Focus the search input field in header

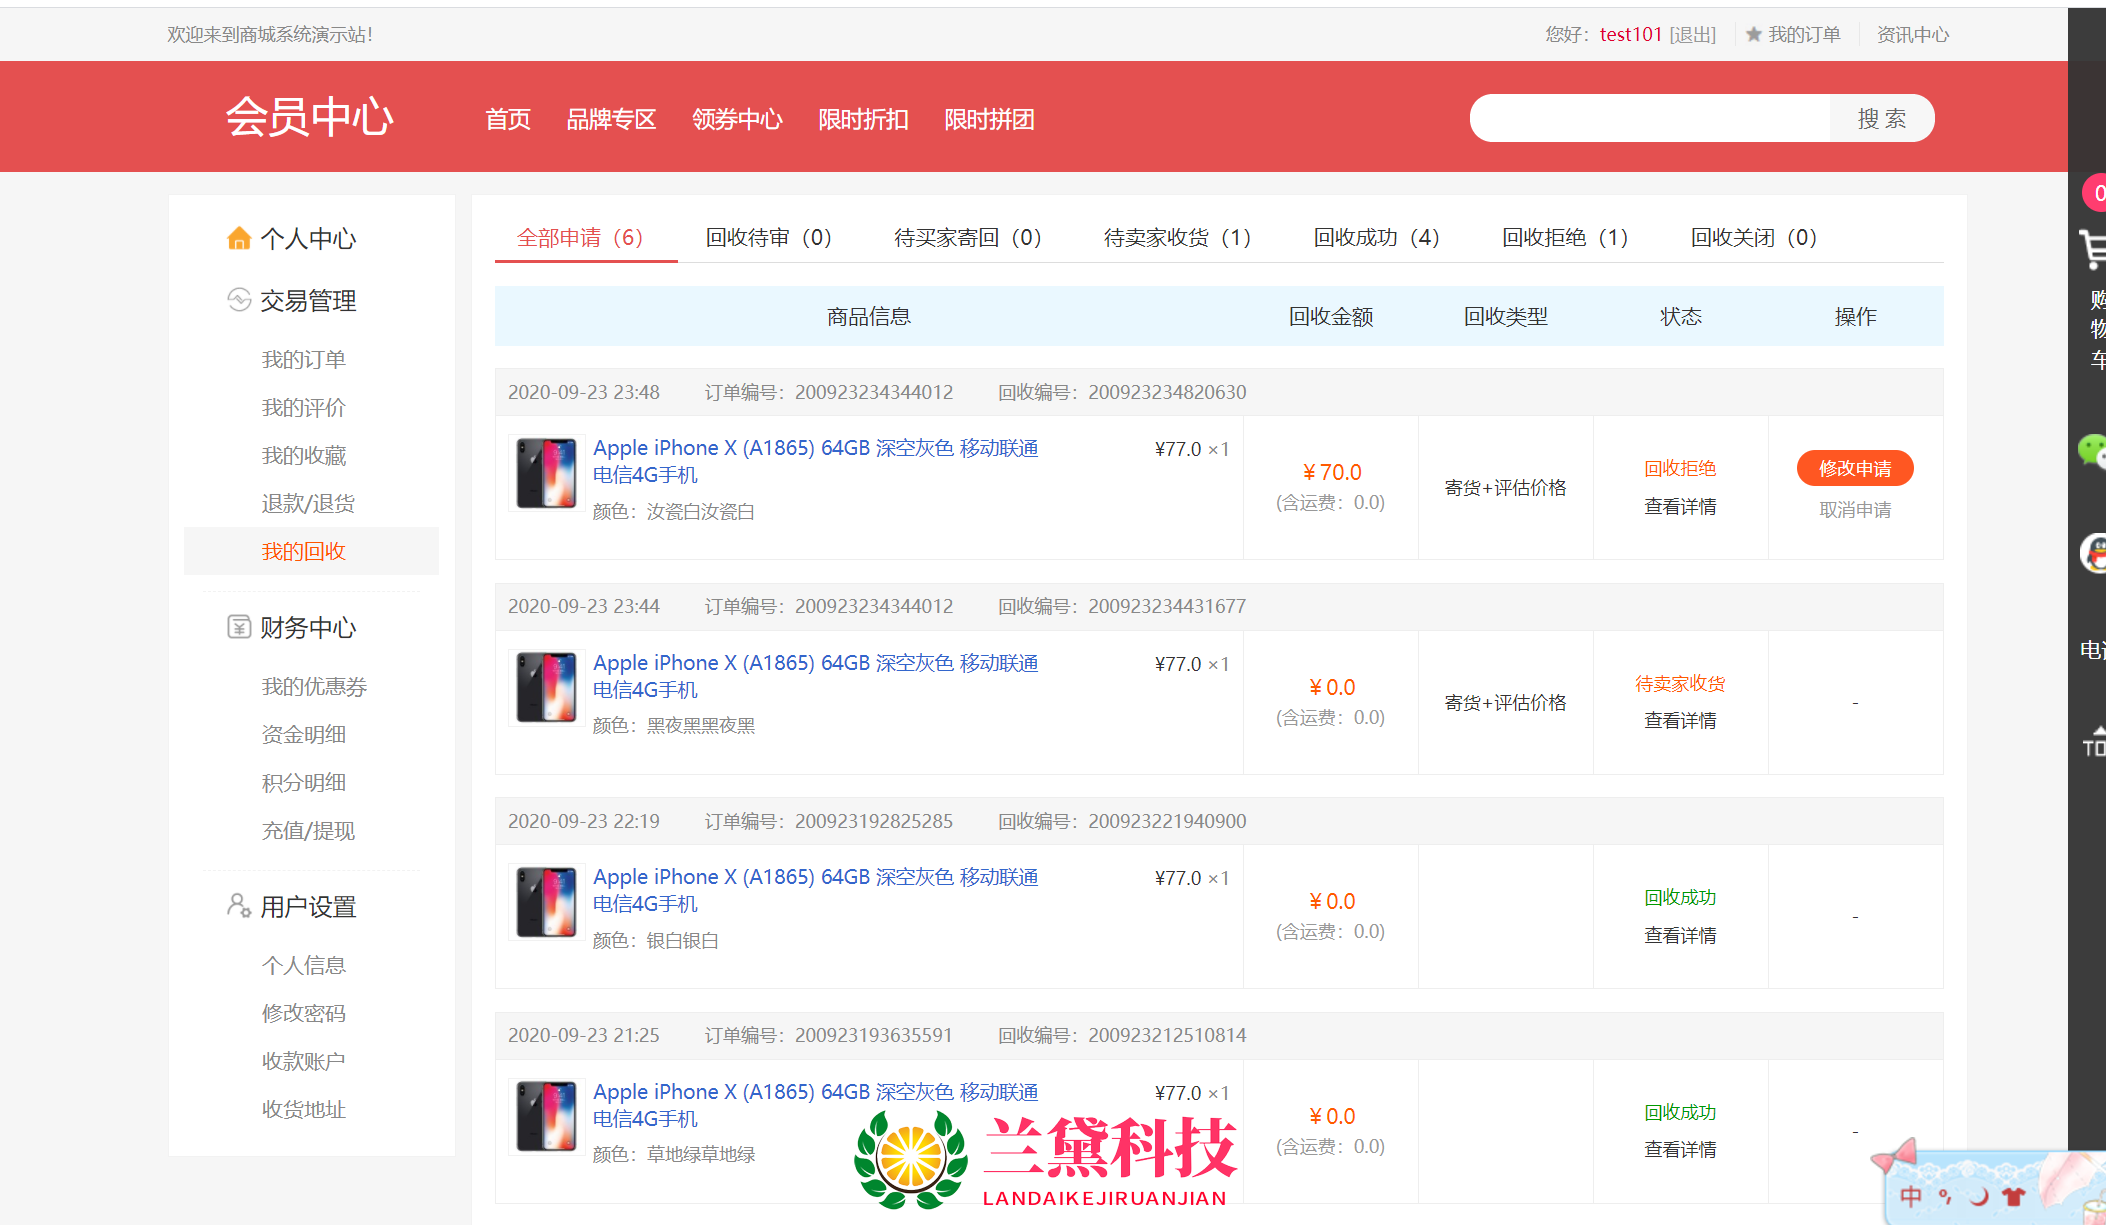pyautogui.click(x=1650, y=119)
